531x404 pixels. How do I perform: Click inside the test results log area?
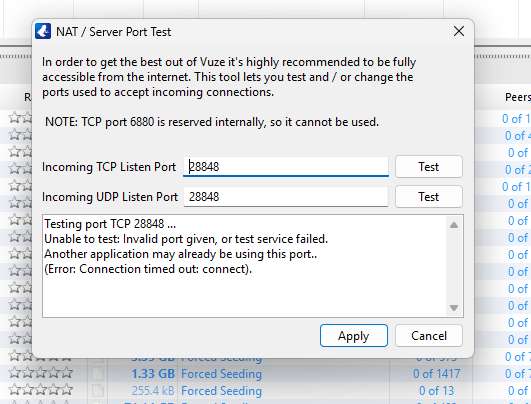245,266
